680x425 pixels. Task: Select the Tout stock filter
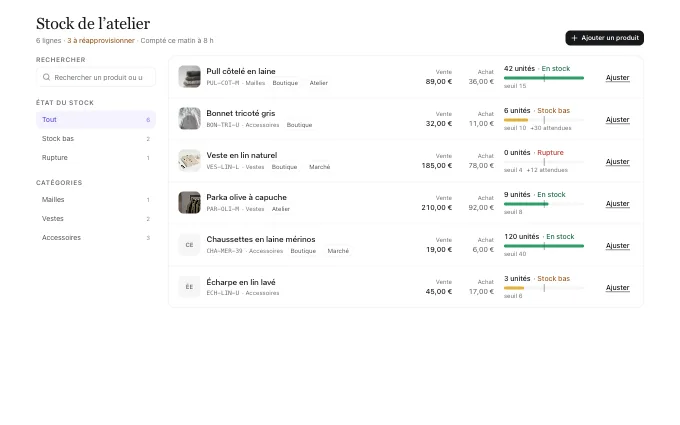tap(96, 119)
